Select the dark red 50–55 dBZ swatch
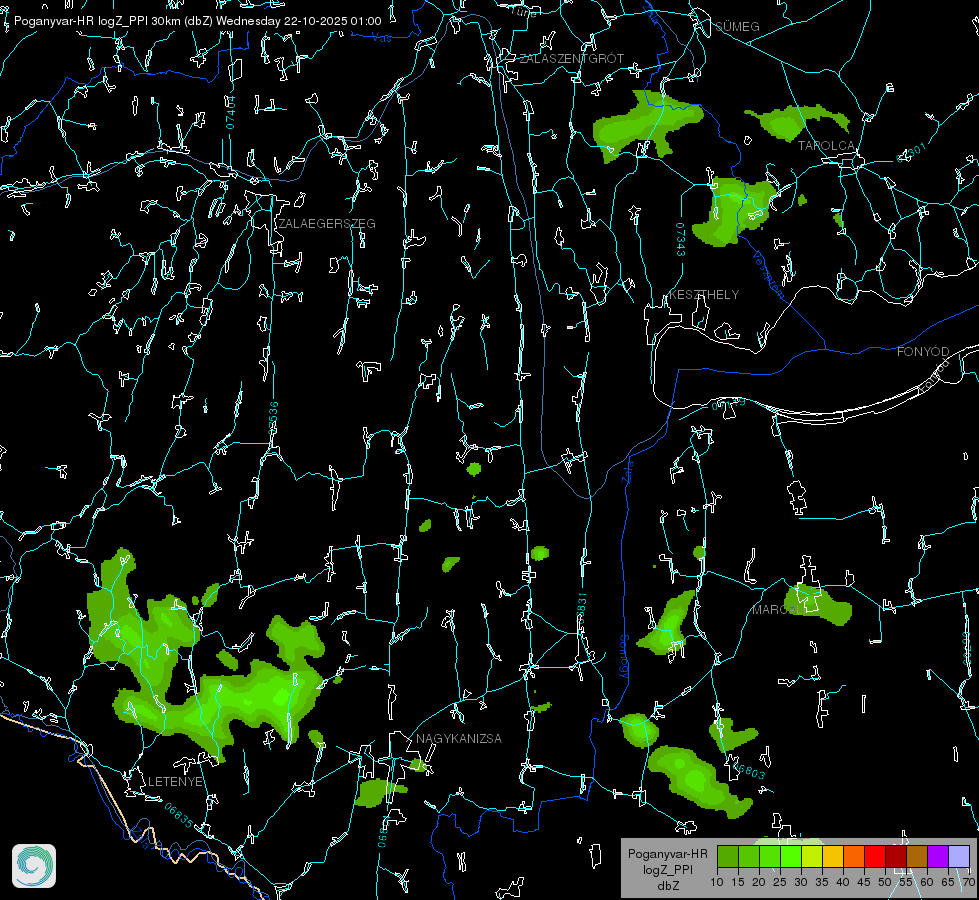 coord(895,856)
